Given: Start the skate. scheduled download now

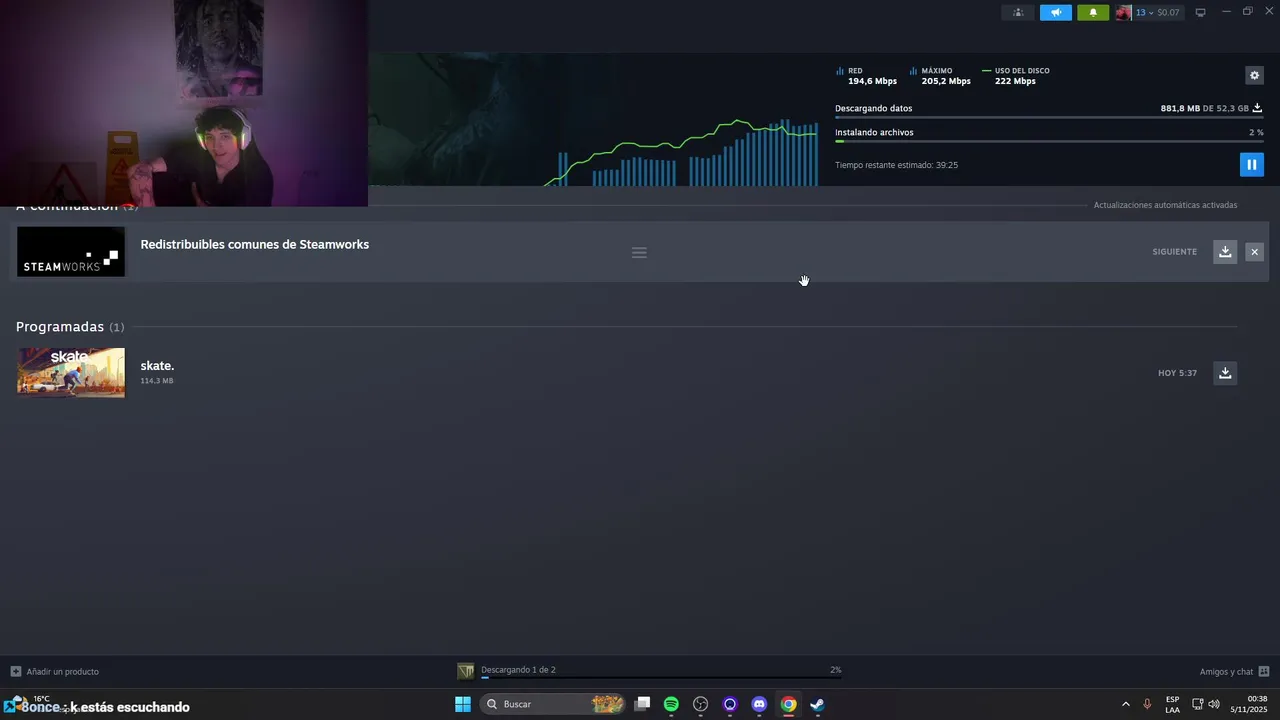Looking at the screenshot, I should (1225, 373).
